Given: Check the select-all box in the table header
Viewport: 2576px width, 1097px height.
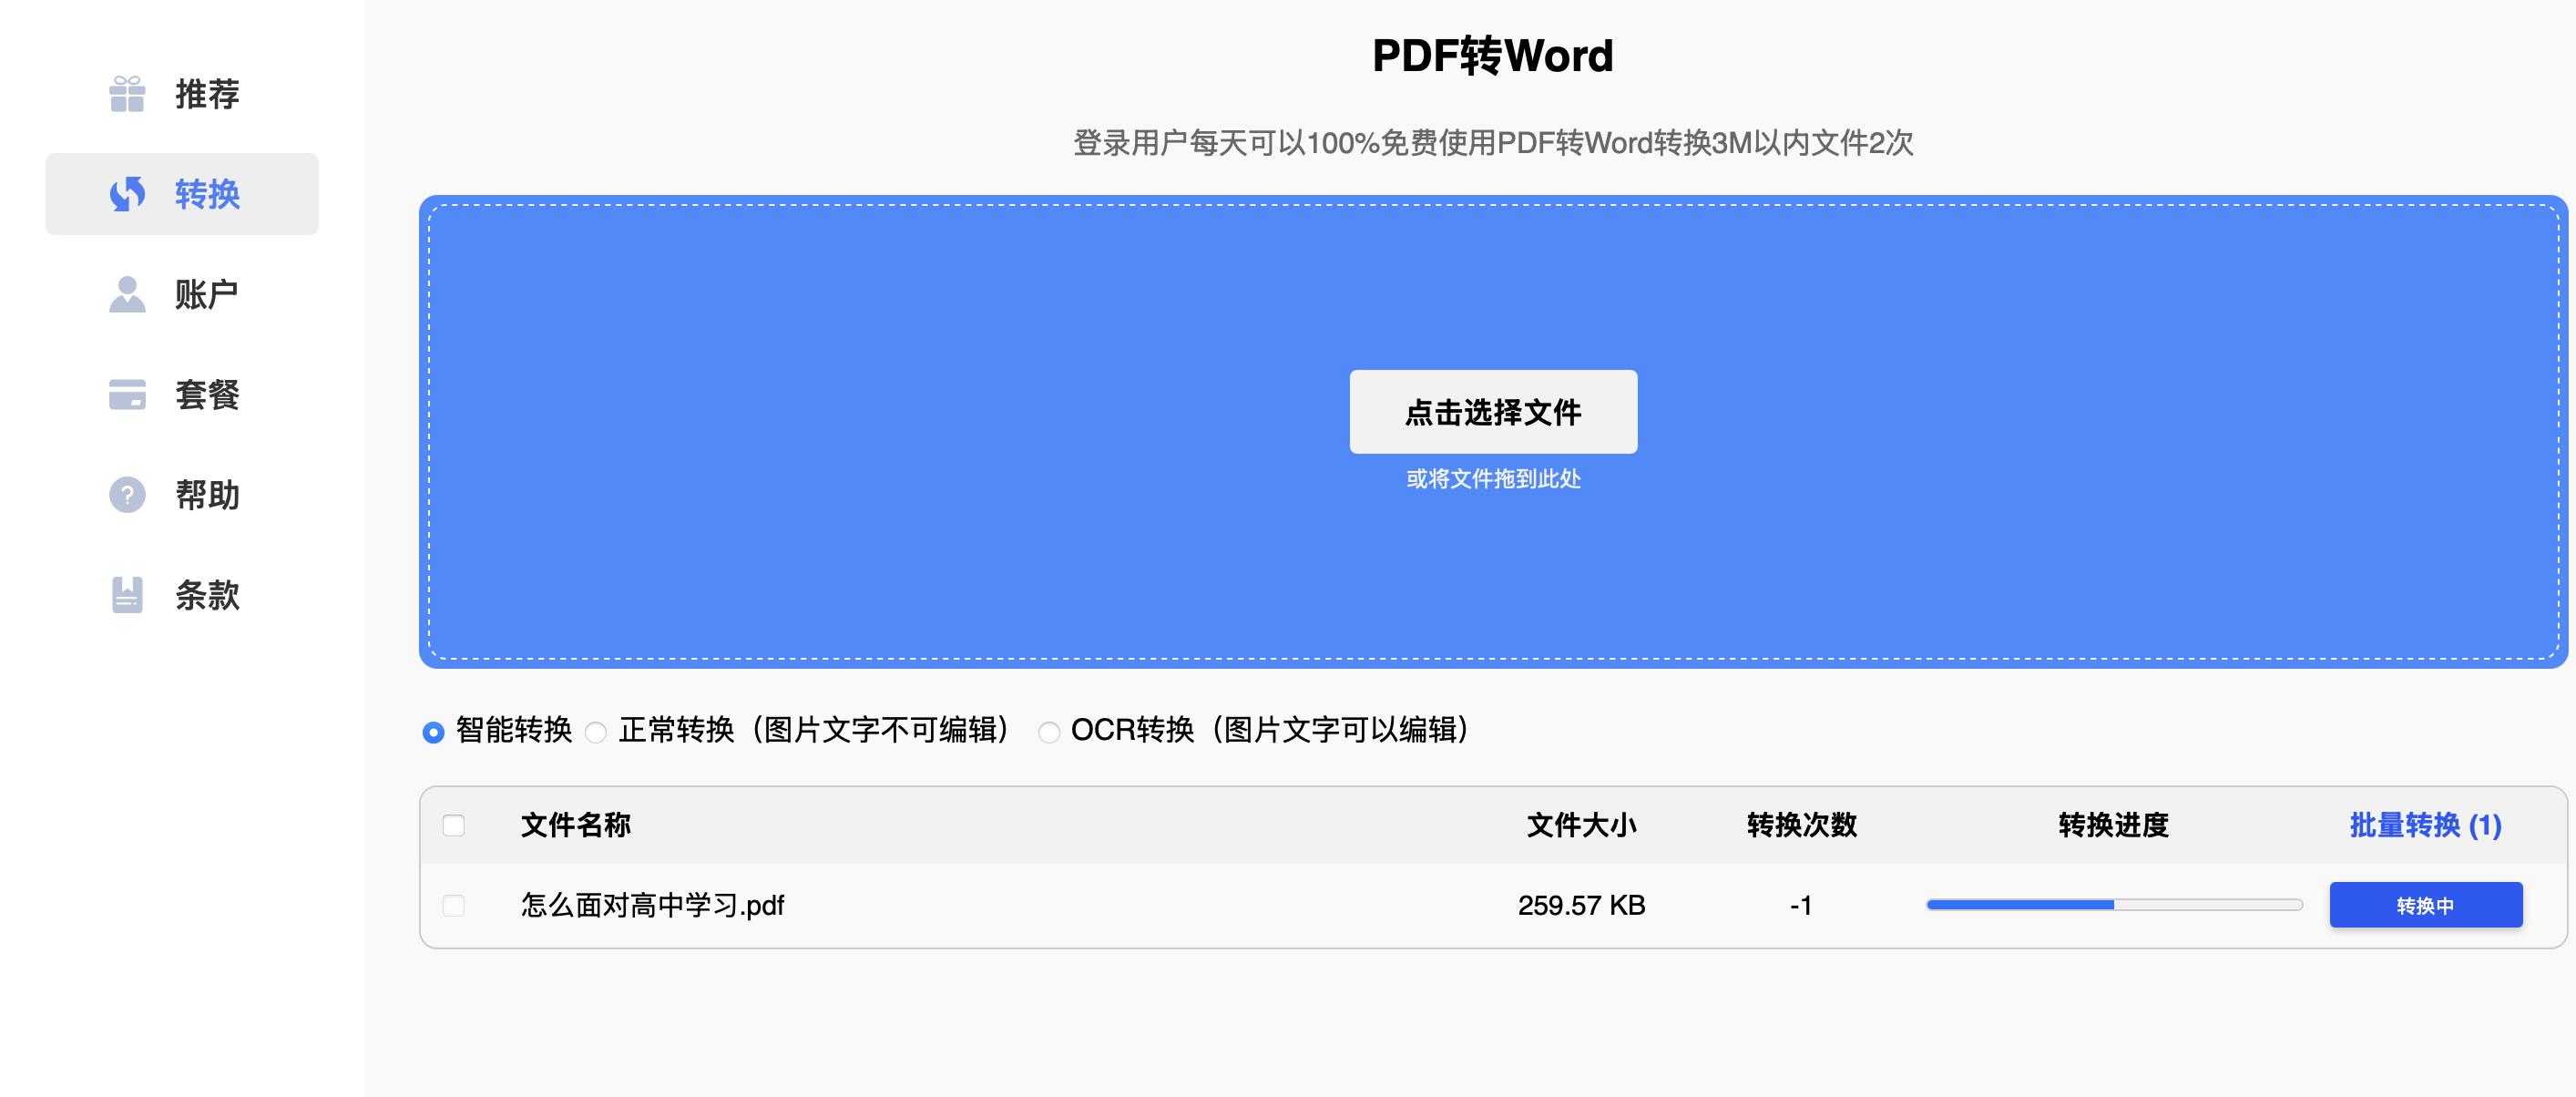Looking at the screenshot, I should click(x=454, y=825).
